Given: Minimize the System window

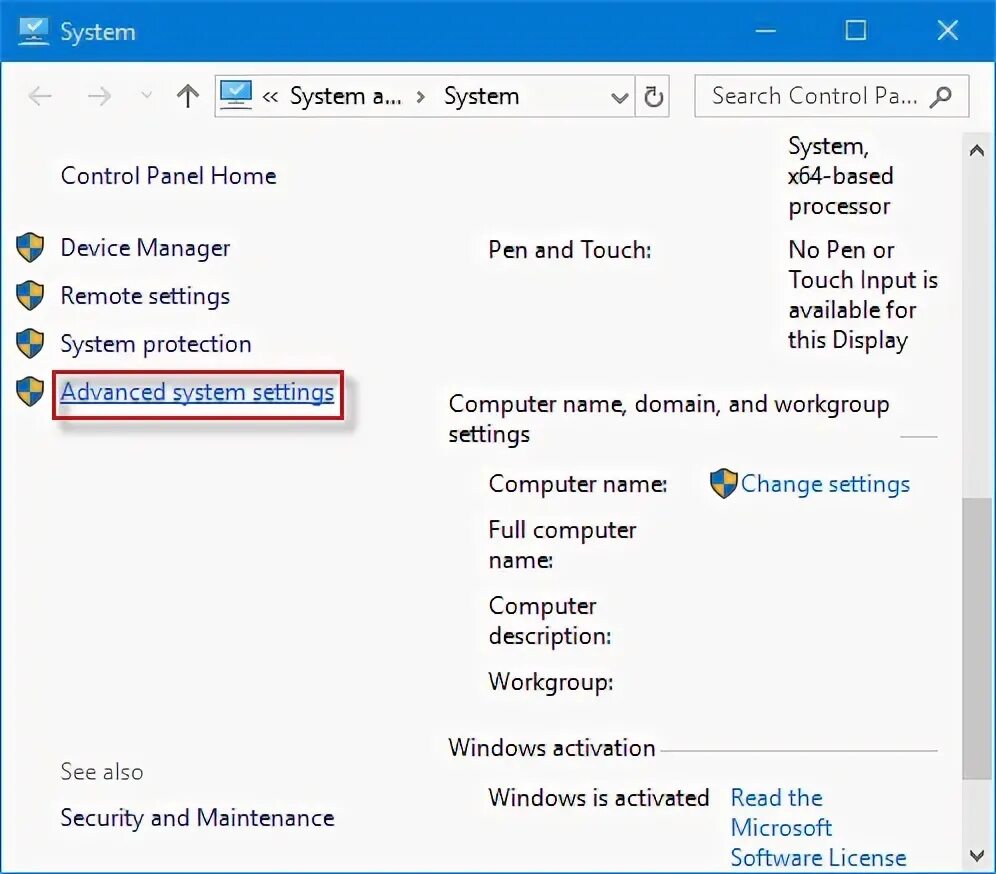Looking at the screenshot, I should click(765, 30).
